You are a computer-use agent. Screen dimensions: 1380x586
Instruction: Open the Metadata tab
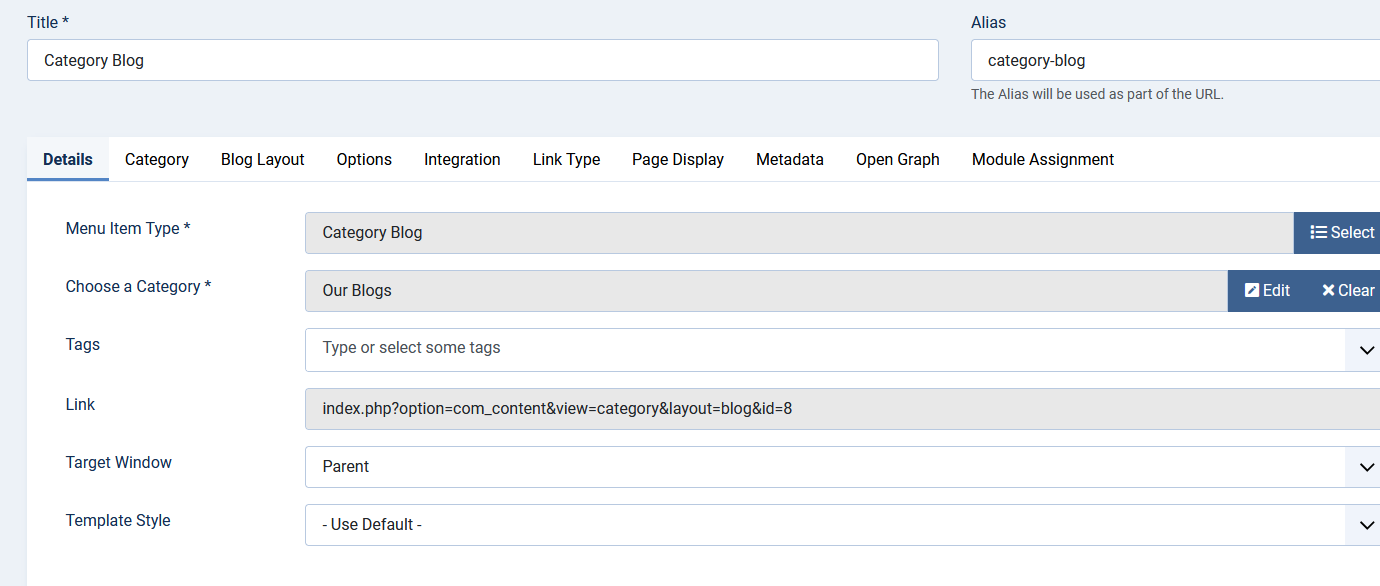click(790, 160)
